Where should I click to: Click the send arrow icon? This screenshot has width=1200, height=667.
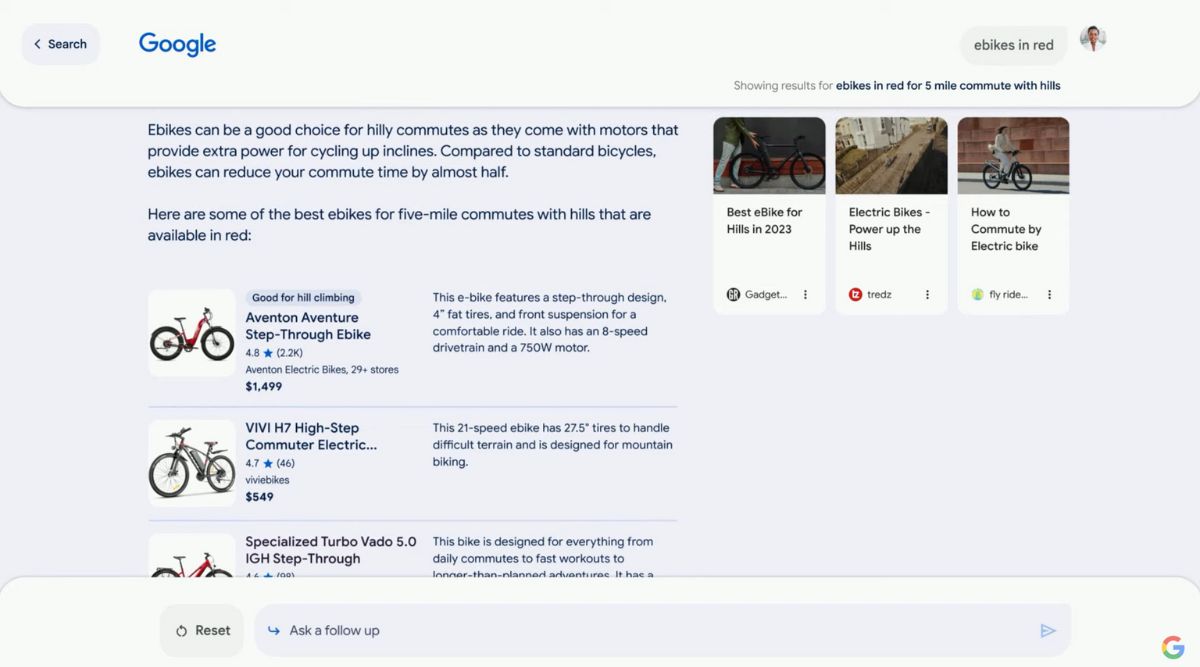pyautogui.click(x=1048, y=631)
